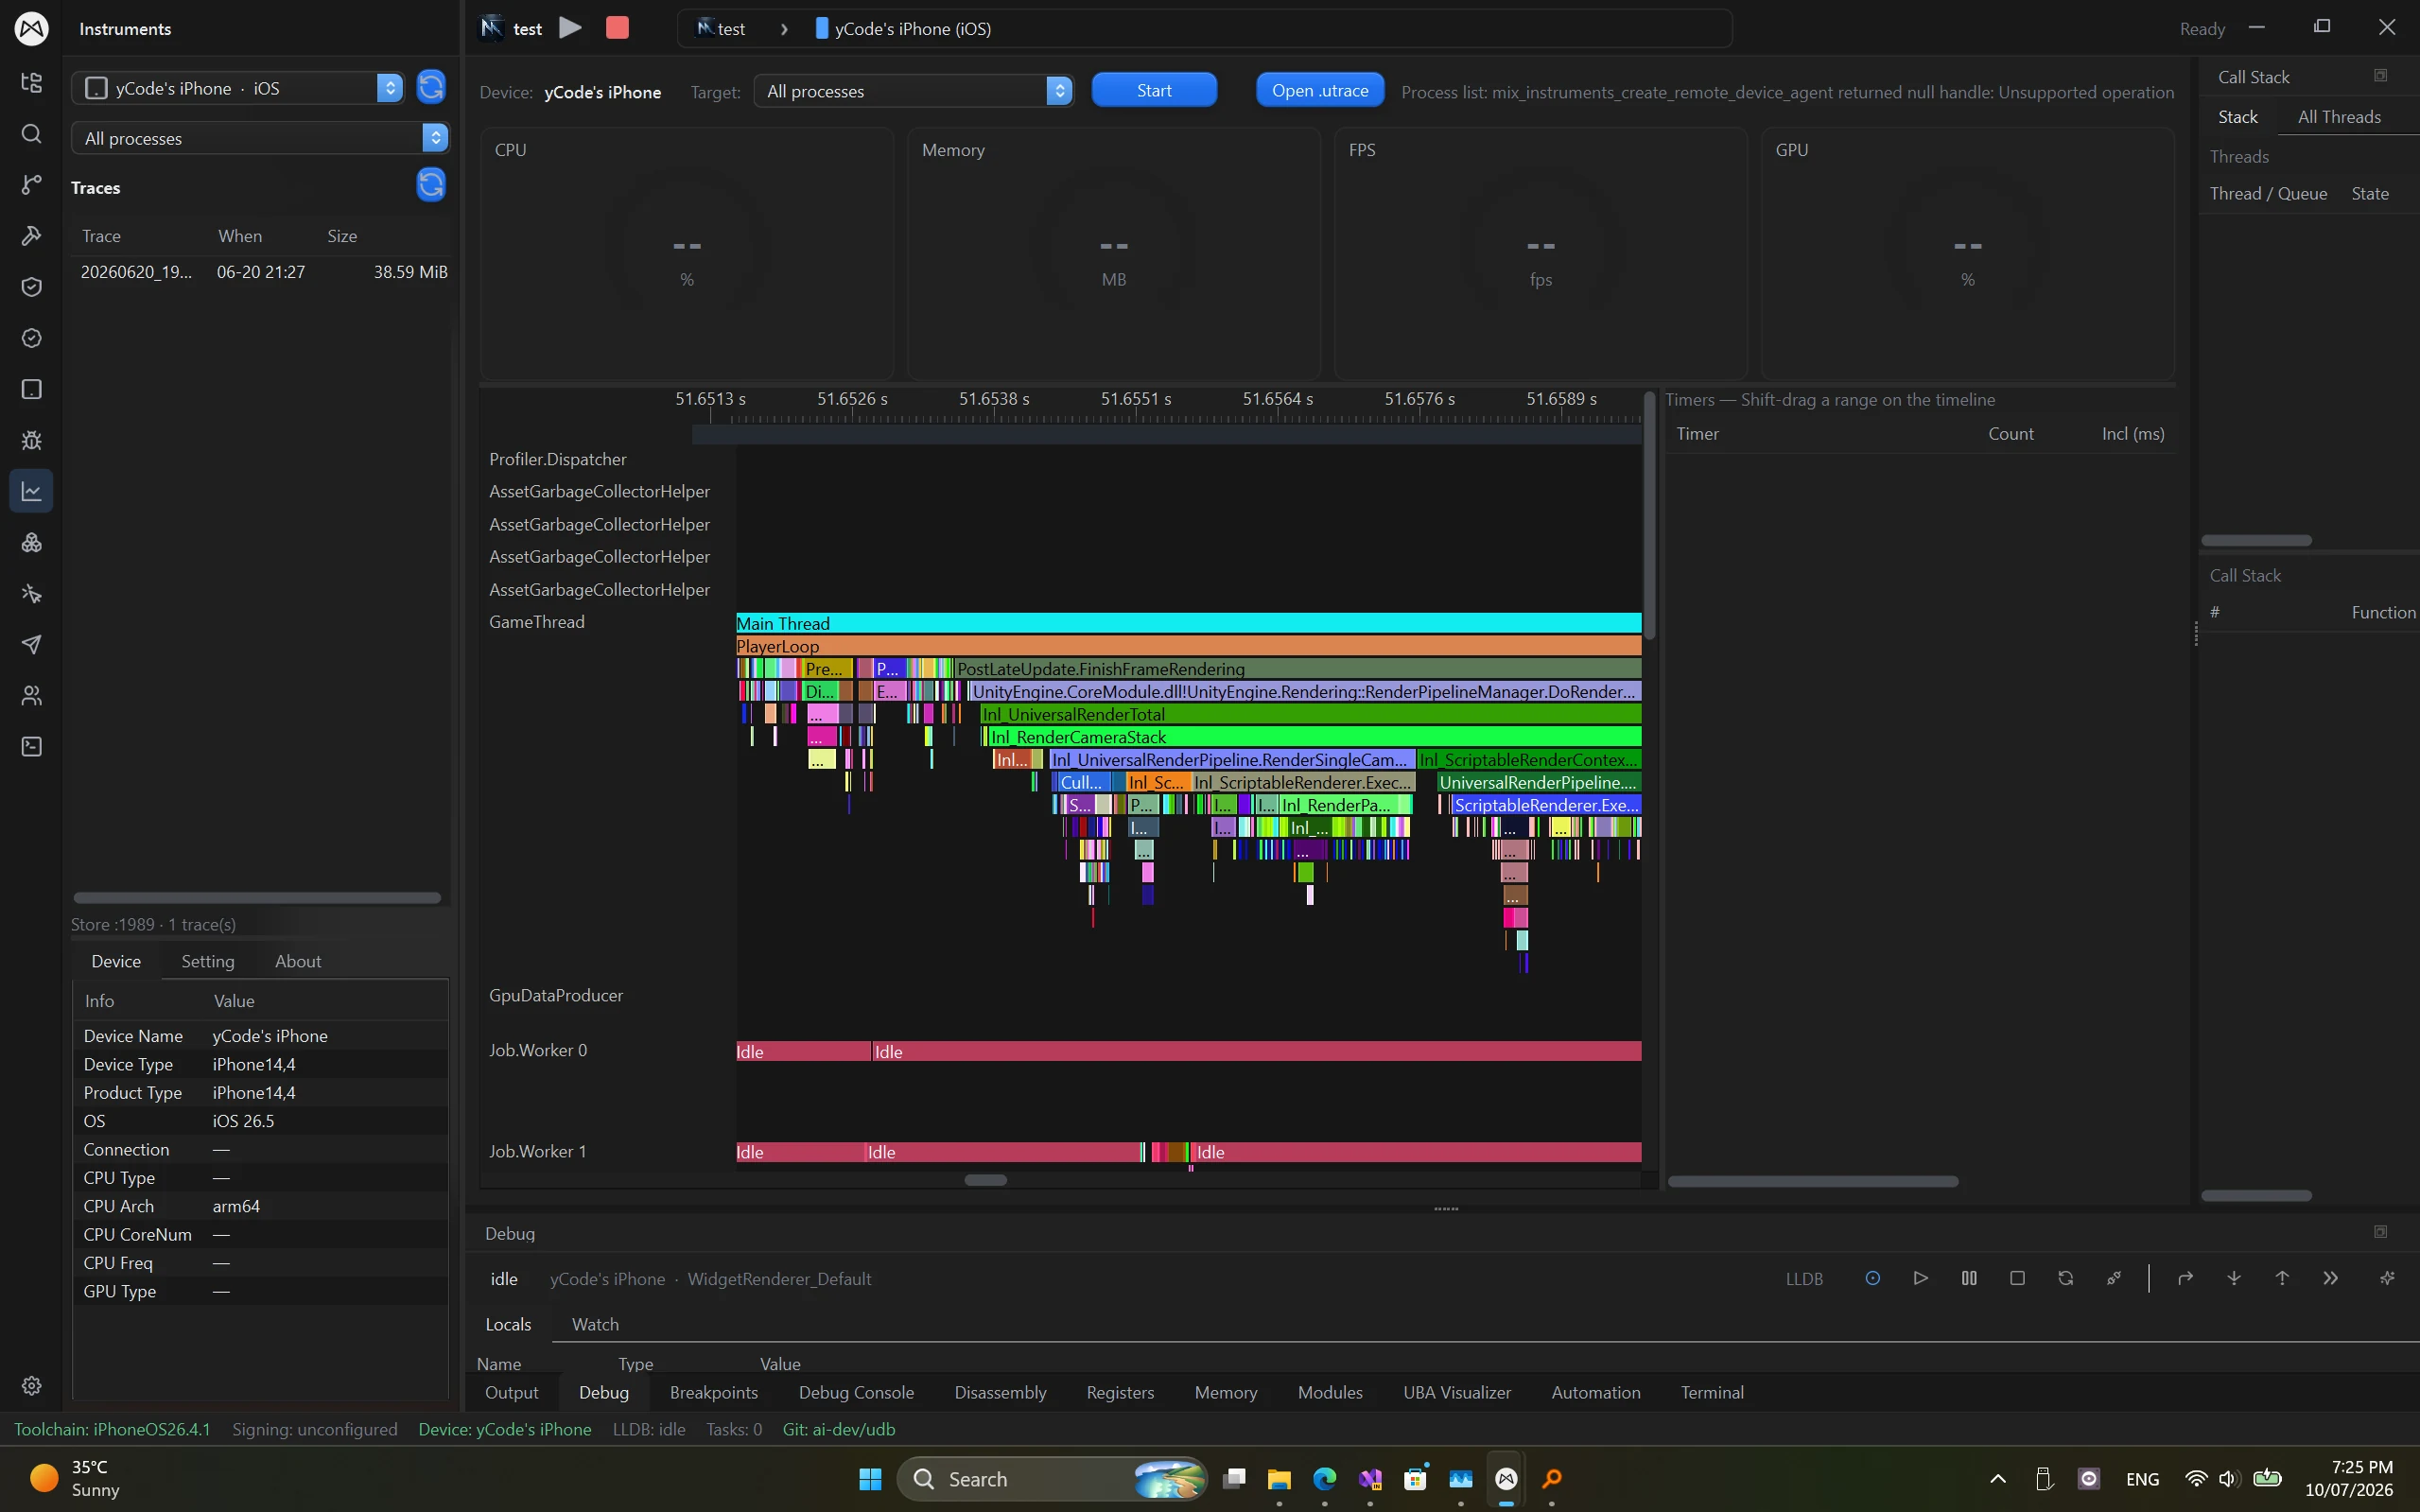
Task: Open settings gear at sidebar bottom
Action: 31,1386
